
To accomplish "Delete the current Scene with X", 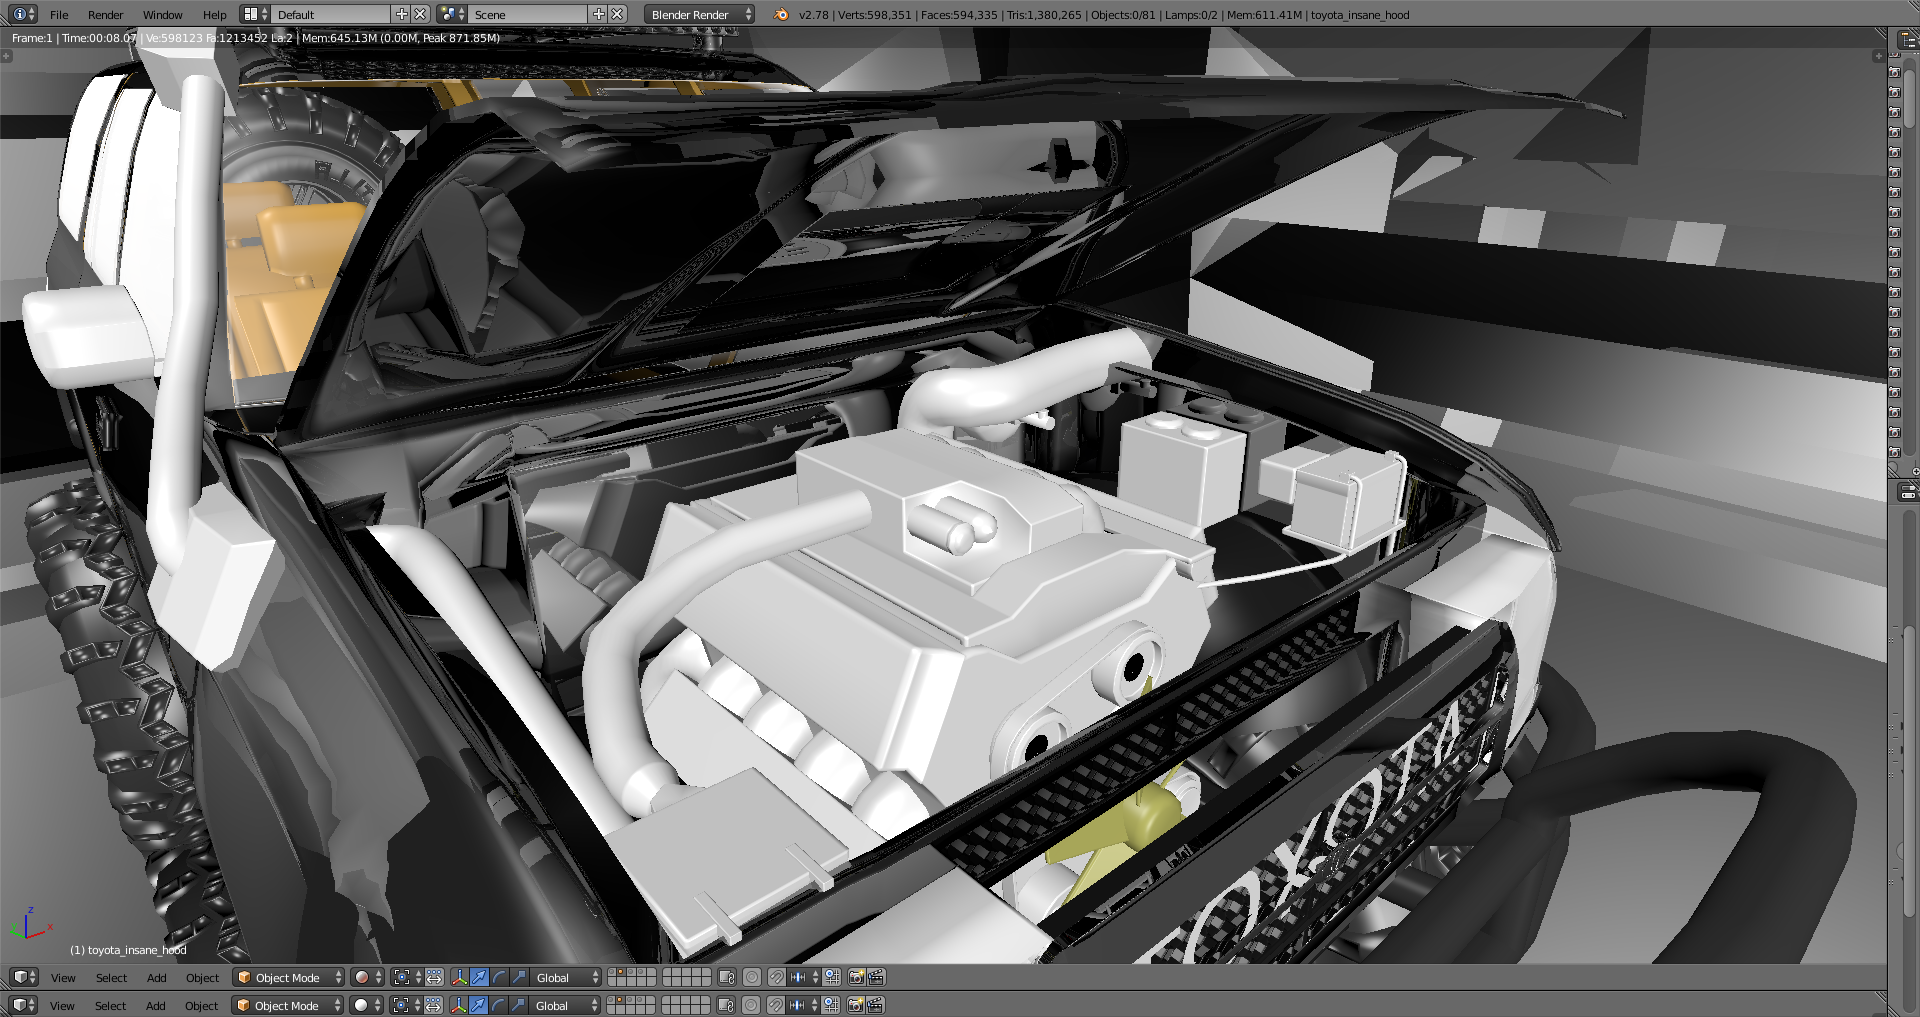I will click(617, 14).
